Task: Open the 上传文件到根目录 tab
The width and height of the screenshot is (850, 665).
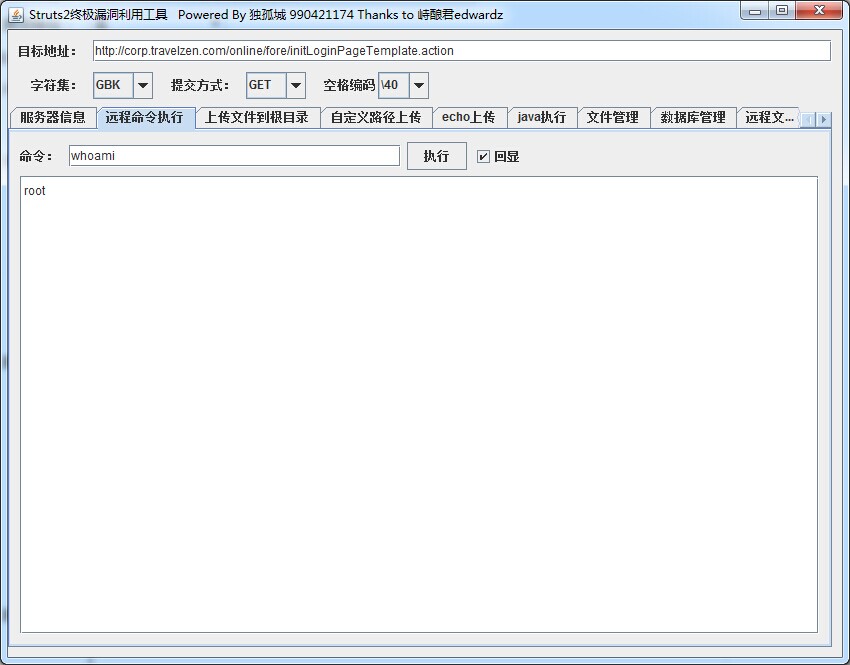Action: [x=257, y=118]
